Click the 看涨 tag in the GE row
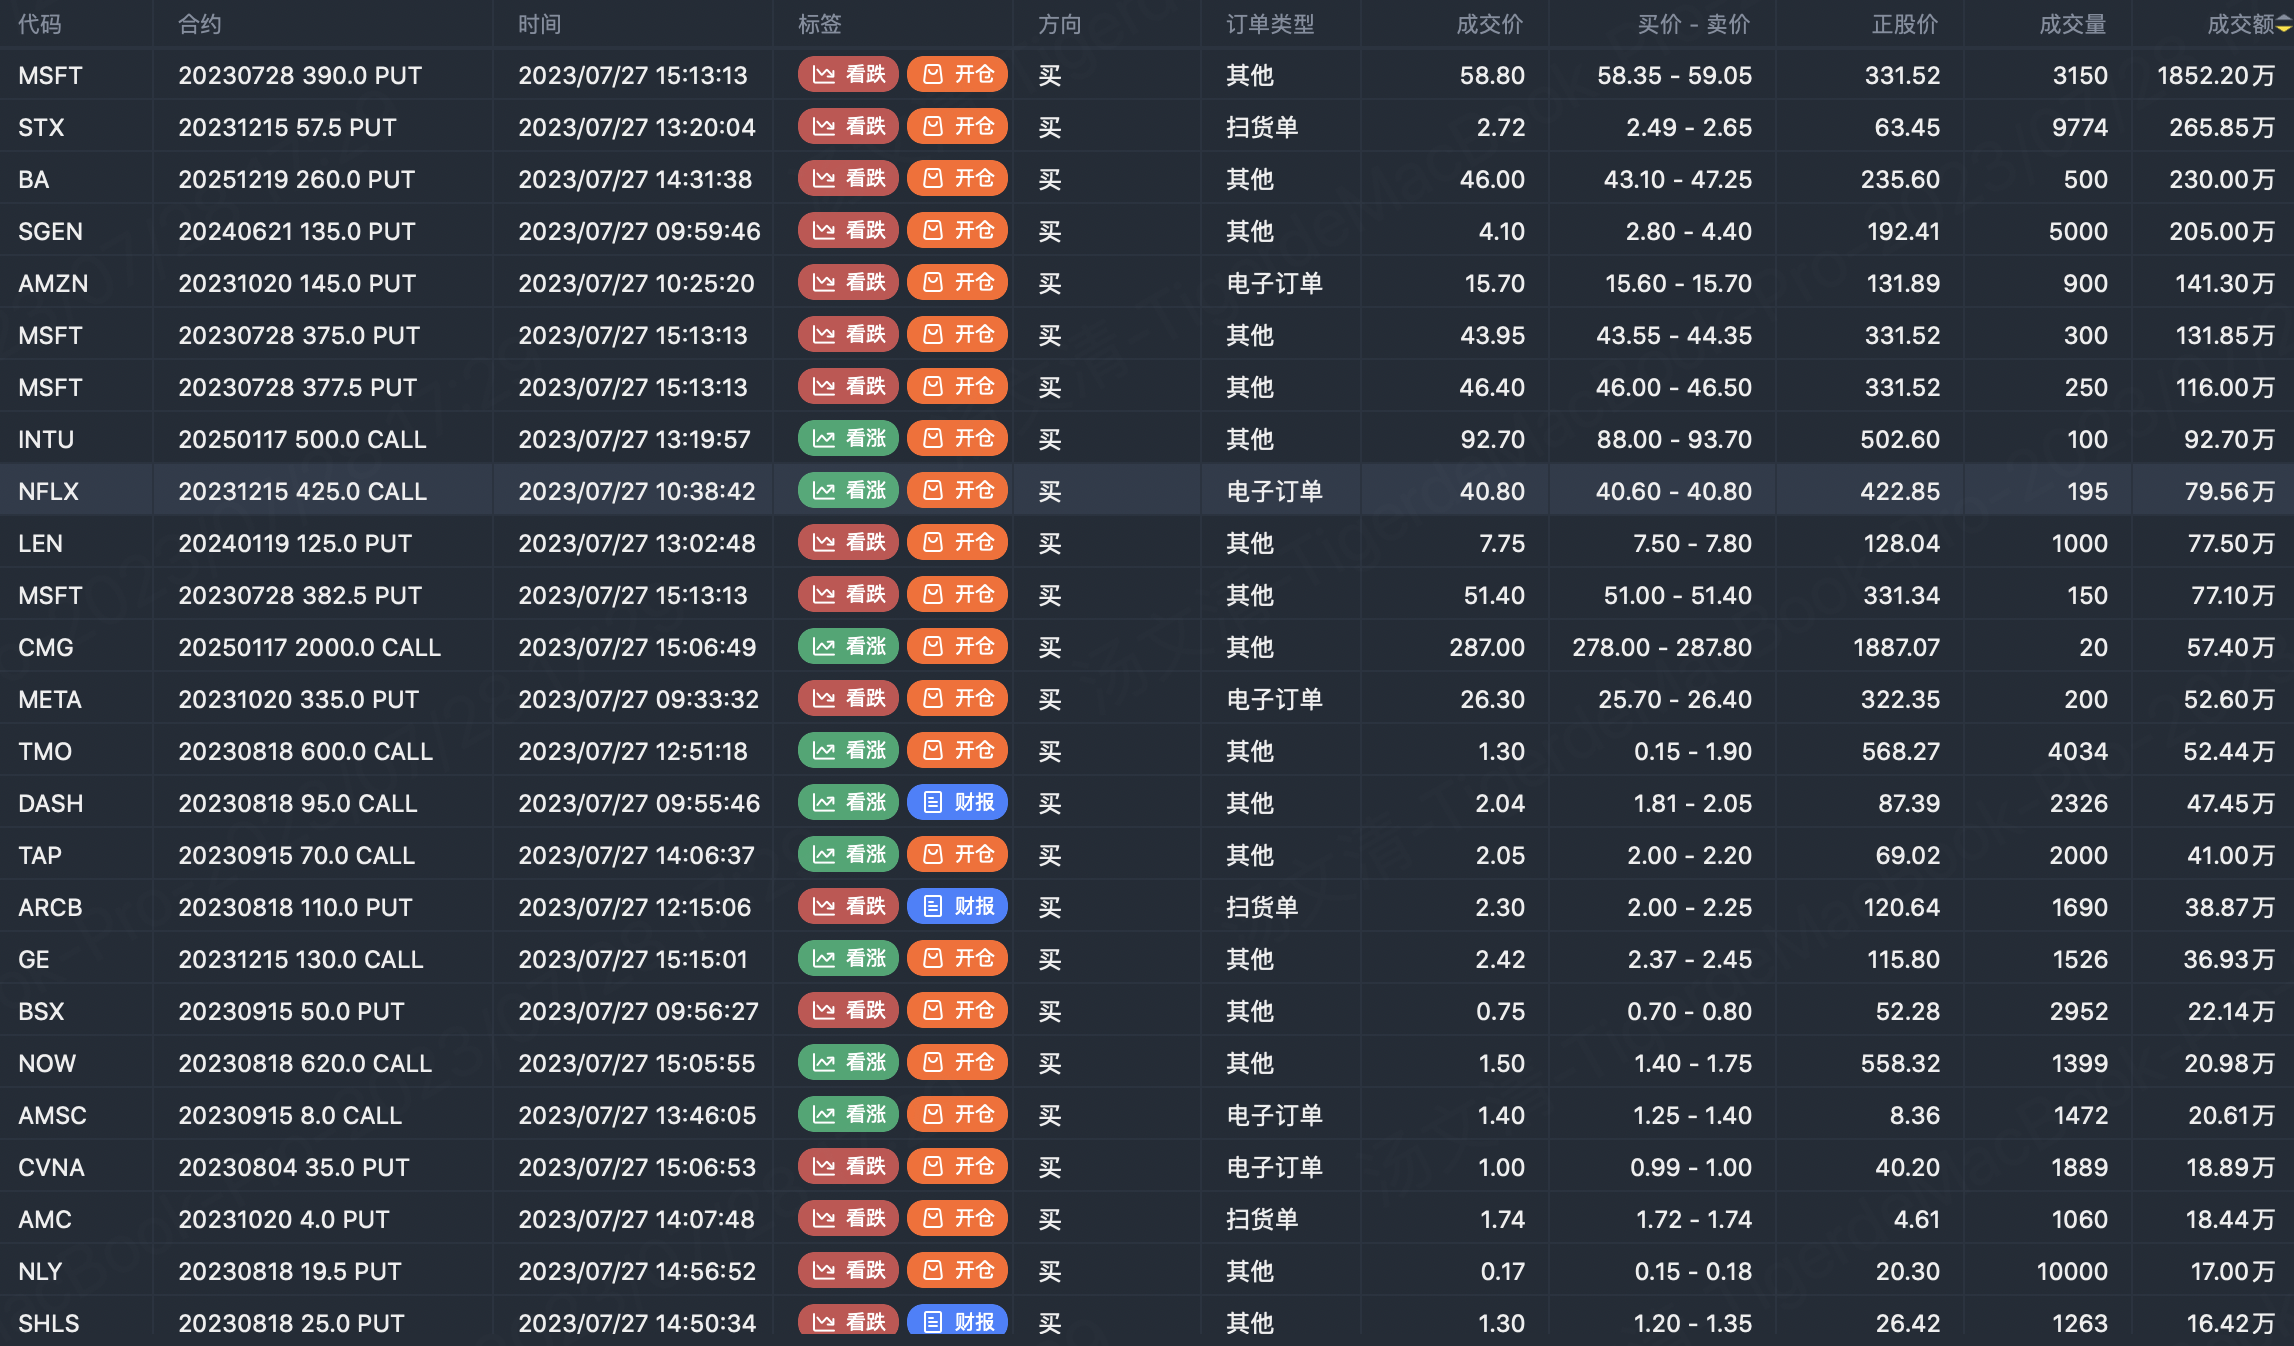The width and height of the screenshot is (2294, 1346). [x=849, y=959]
